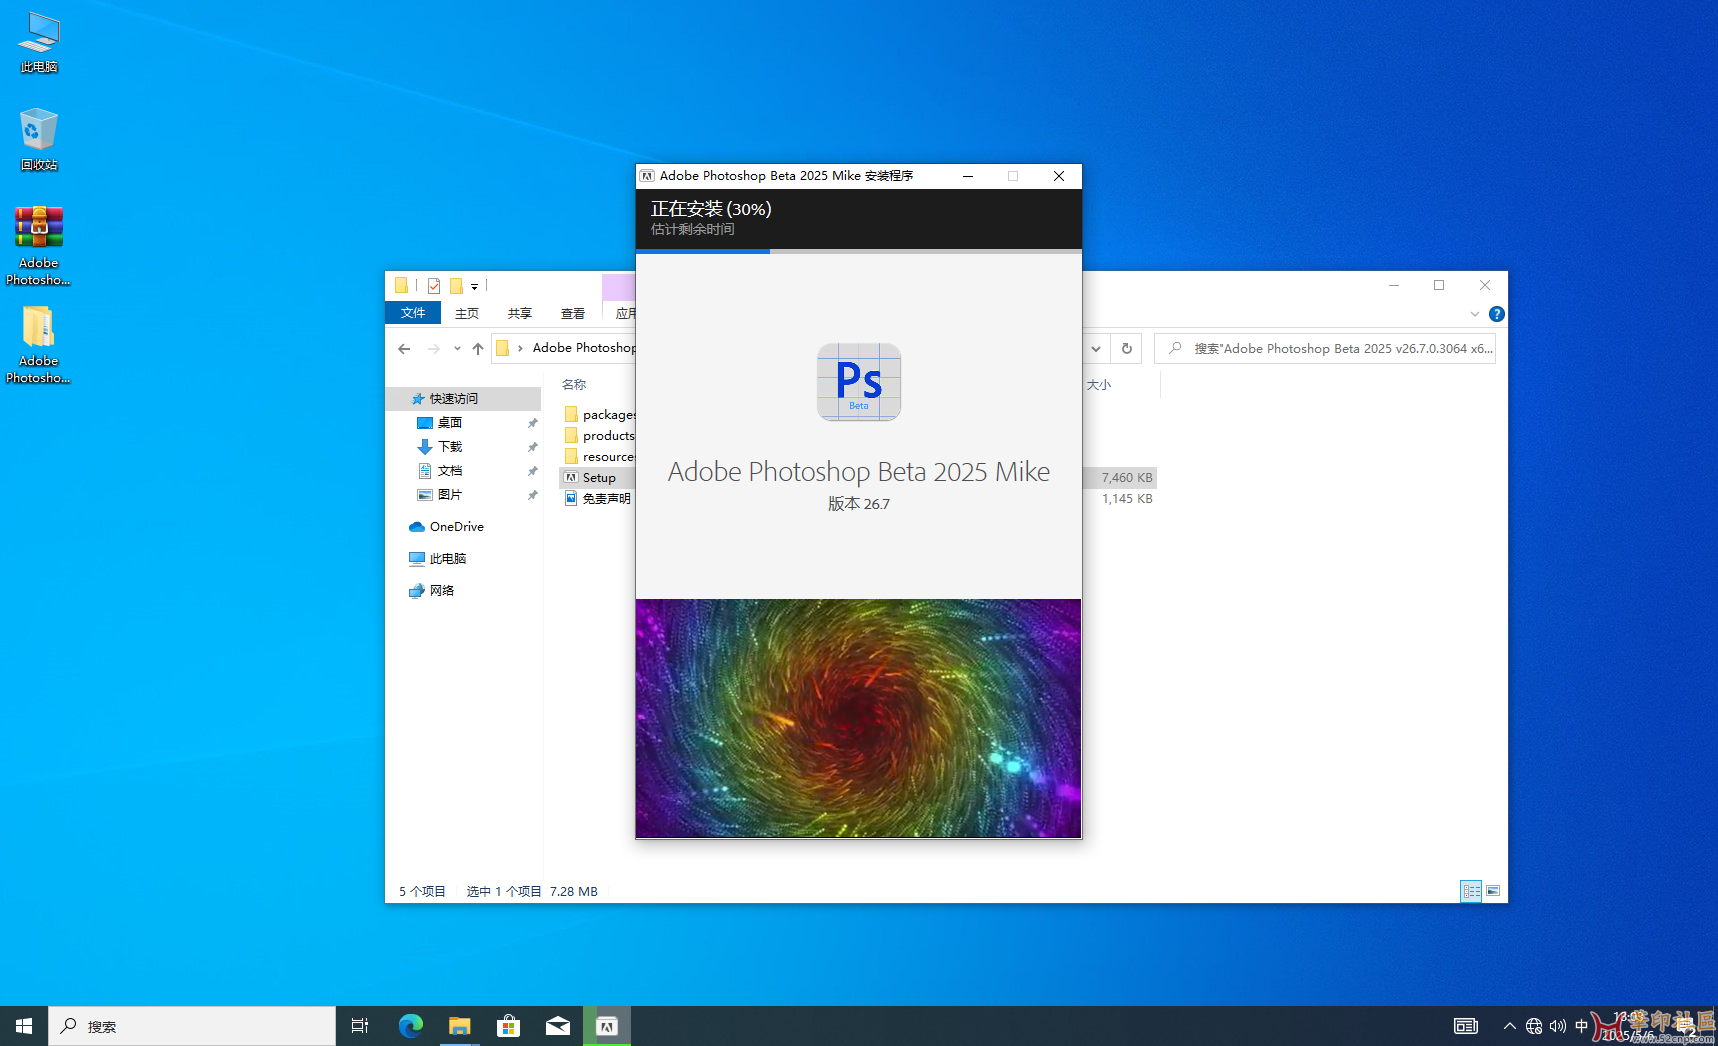Open the 主页 ribbon tab

click(x=467, y=313)
